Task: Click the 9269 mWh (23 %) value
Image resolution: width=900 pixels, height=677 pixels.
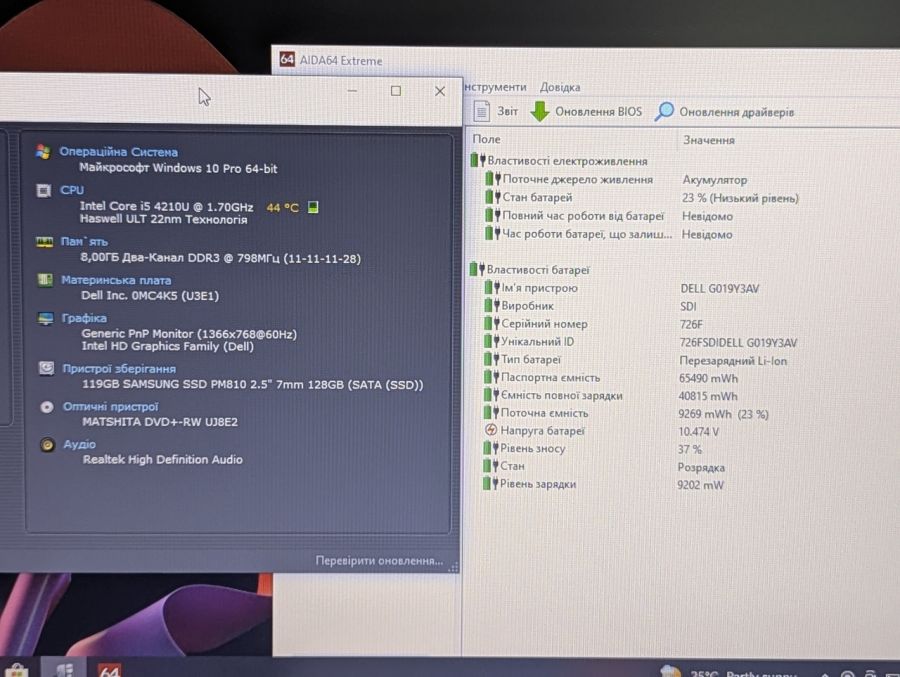Action: (x=723, y=414)
